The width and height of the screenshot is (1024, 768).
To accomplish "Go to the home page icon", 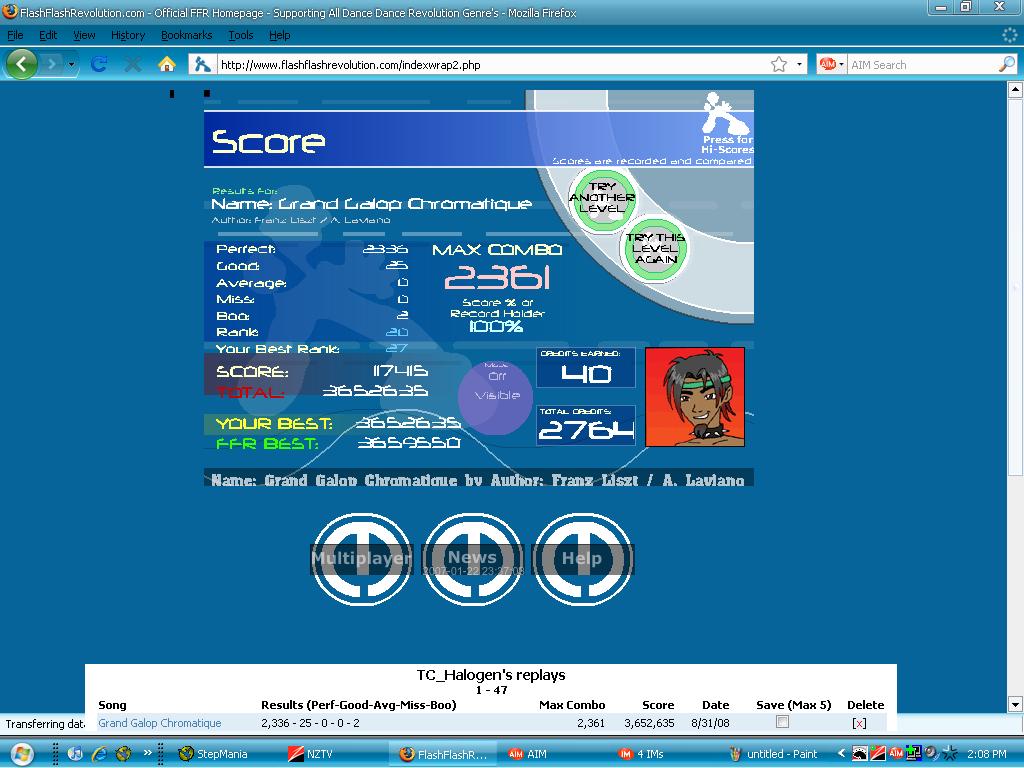I will (x=167, y=64).
